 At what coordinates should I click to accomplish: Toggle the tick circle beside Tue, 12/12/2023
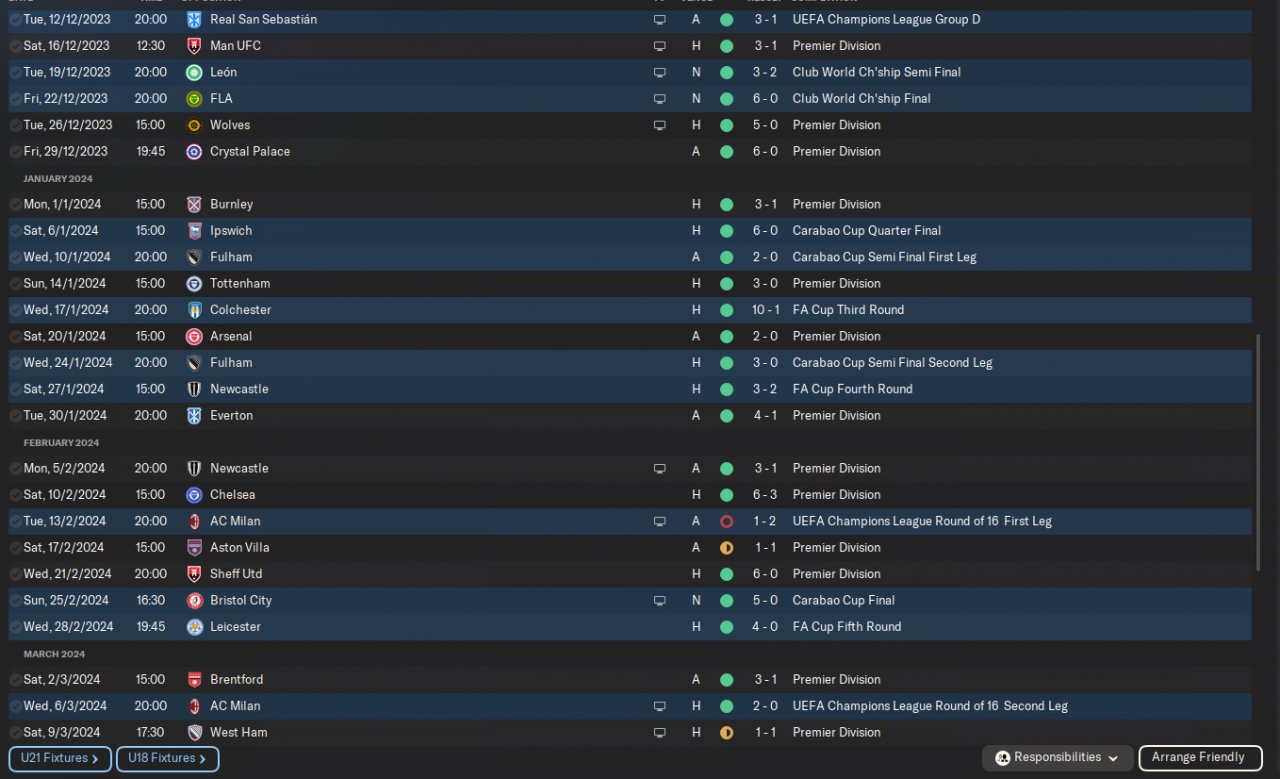tap(15, 20)
